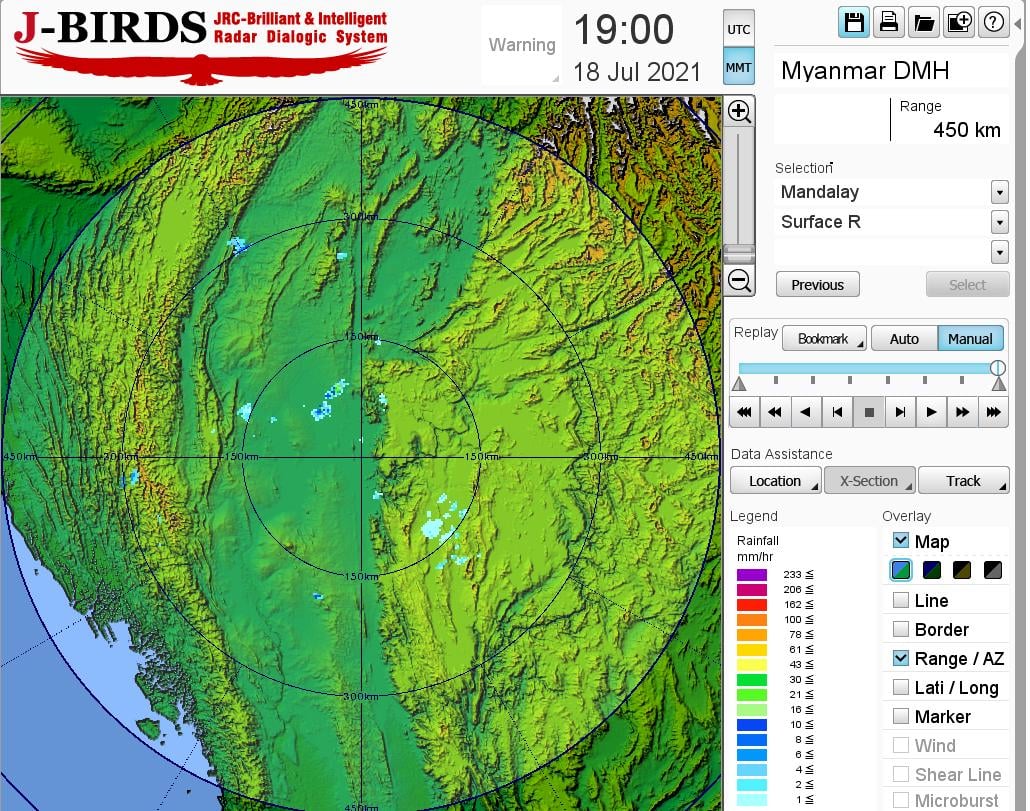This screenshot has width=1030, height=811.
Task: Open the folder icon in the top toolbar
Action: (x=923, y=22)
